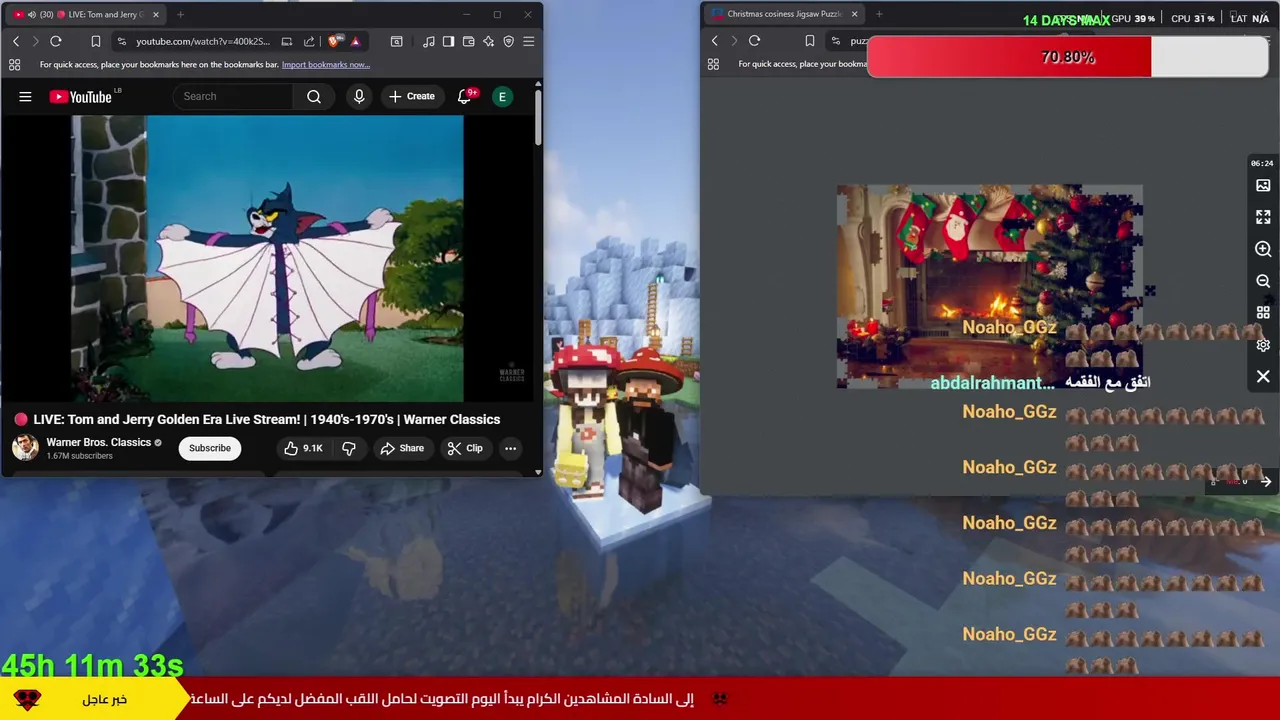This screenshot has height=720, width=1280.
Task: Reload the jigsaw puzzle page
Action: point(754,41)
